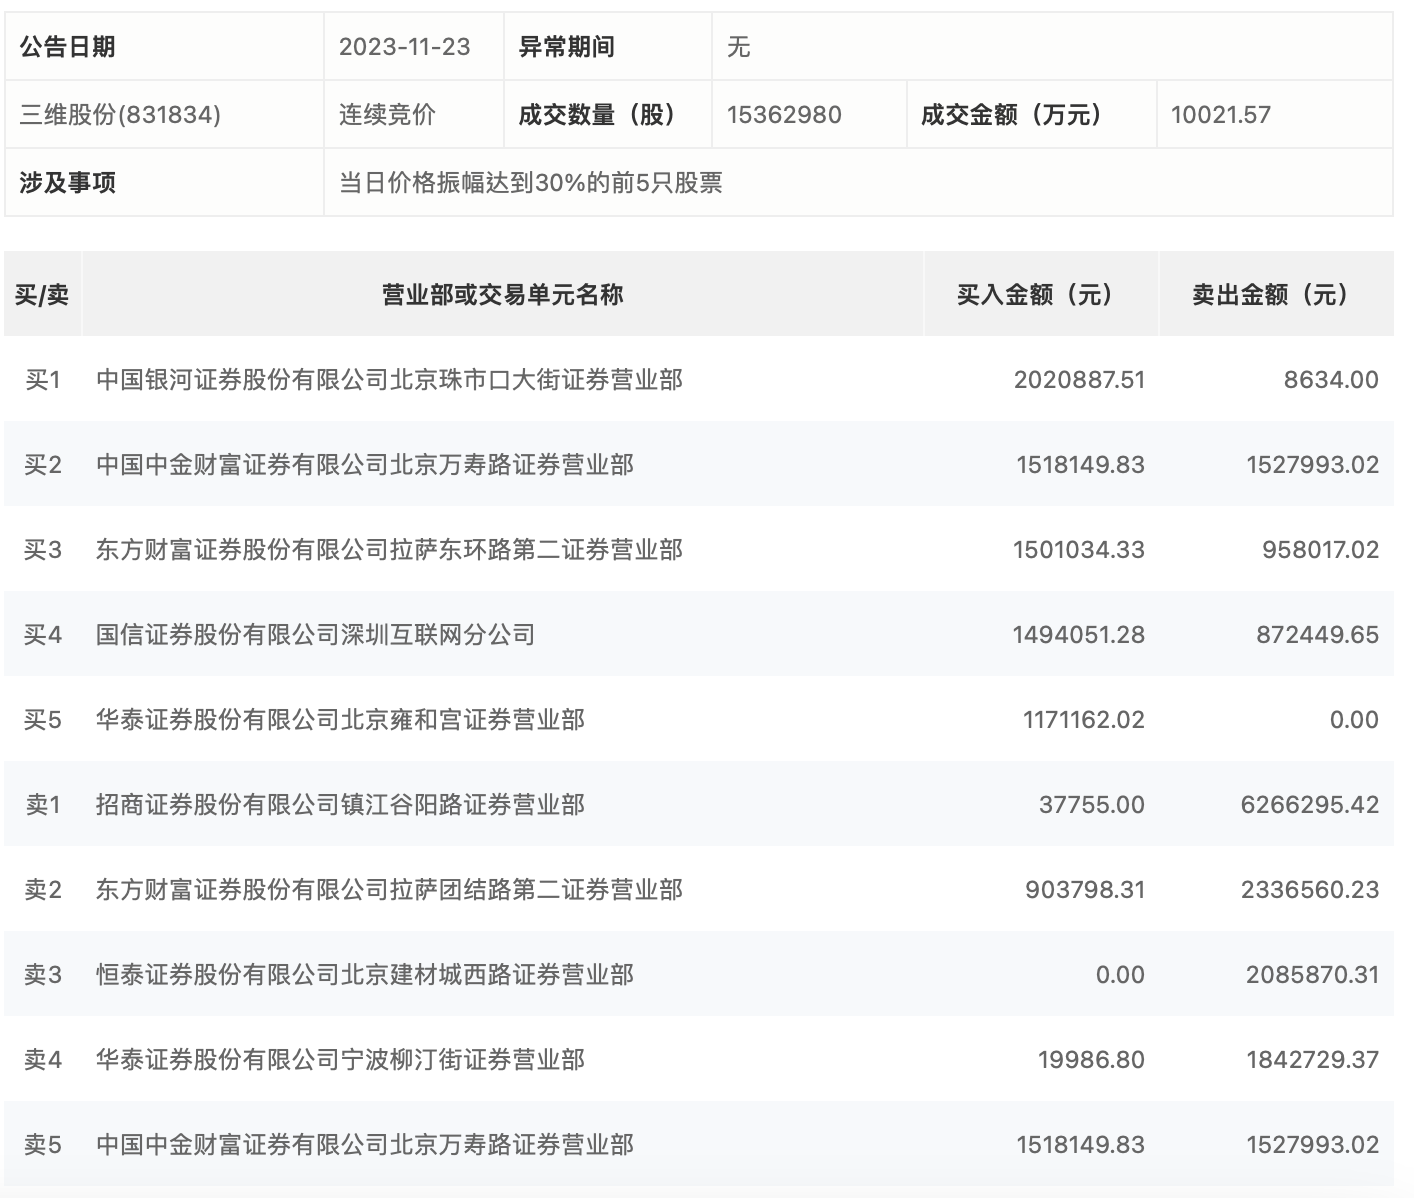Click 华泰证券股份有限公司北京雍和宫证券营业部

[340, 720]
